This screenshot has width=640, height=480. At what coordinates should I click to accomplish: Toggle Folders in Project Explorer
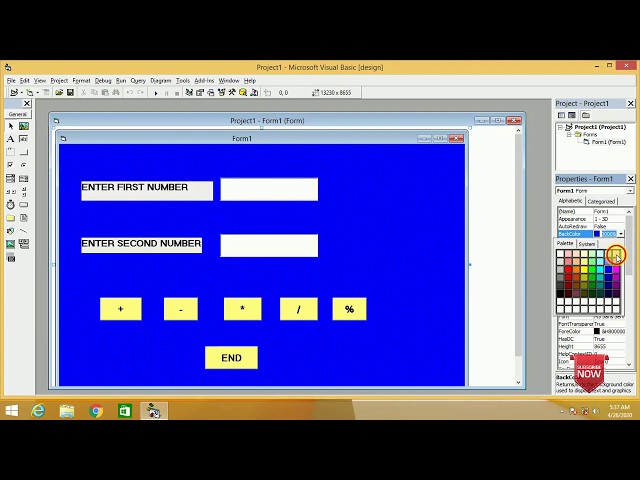click(x=586, y=115)
